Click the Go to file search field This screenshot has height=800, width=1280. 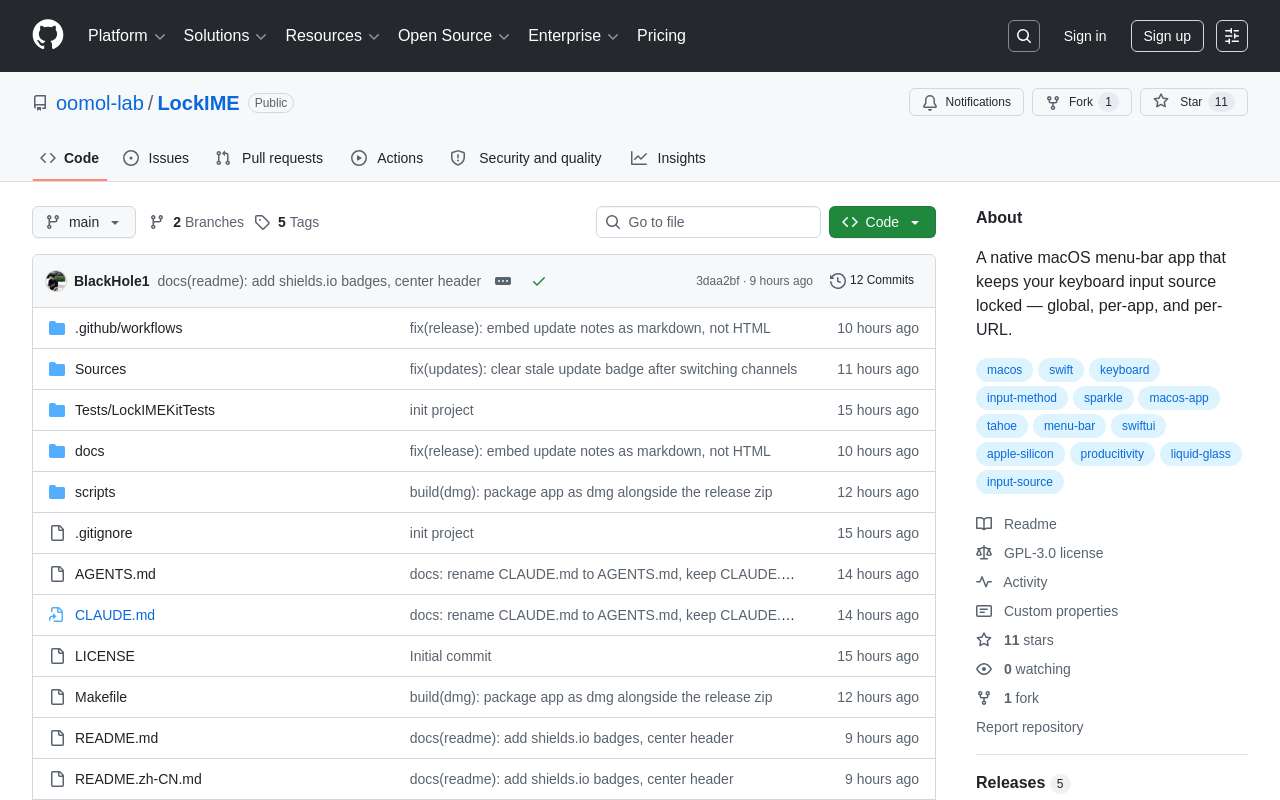point(708,222)
